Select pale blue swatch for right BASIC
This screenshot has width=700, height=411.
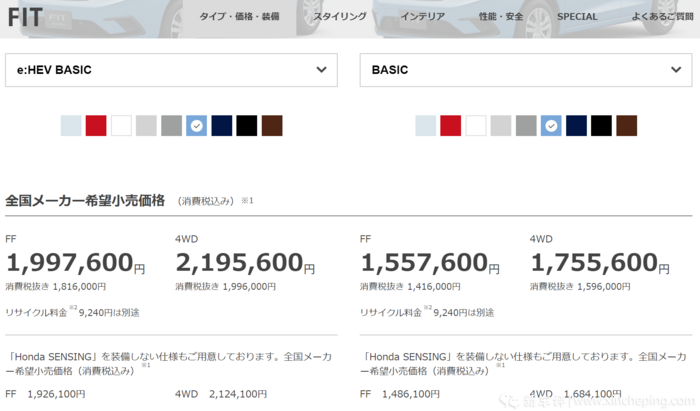tap(425, 125)
